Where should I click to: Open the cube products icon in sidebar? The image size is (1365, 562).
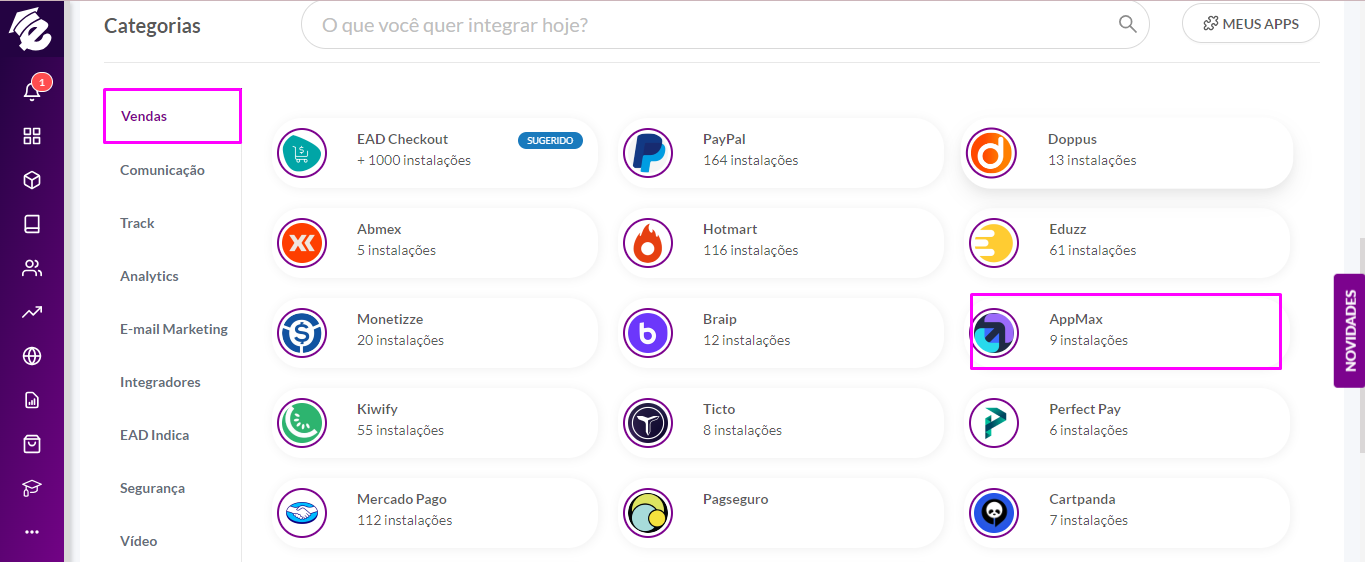pos(32,180)
